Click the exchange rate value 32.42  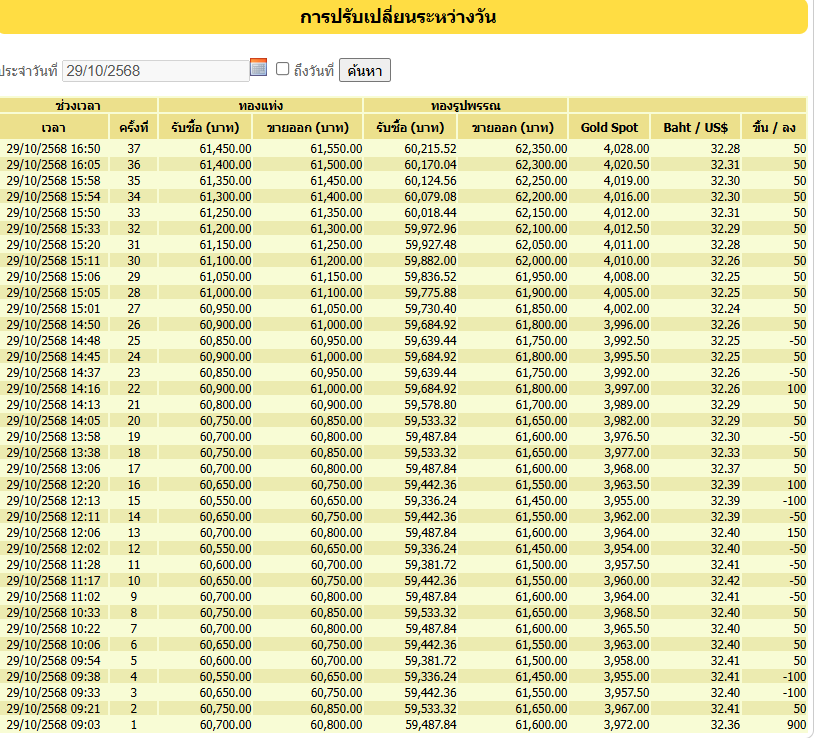[x=725, y=581]
